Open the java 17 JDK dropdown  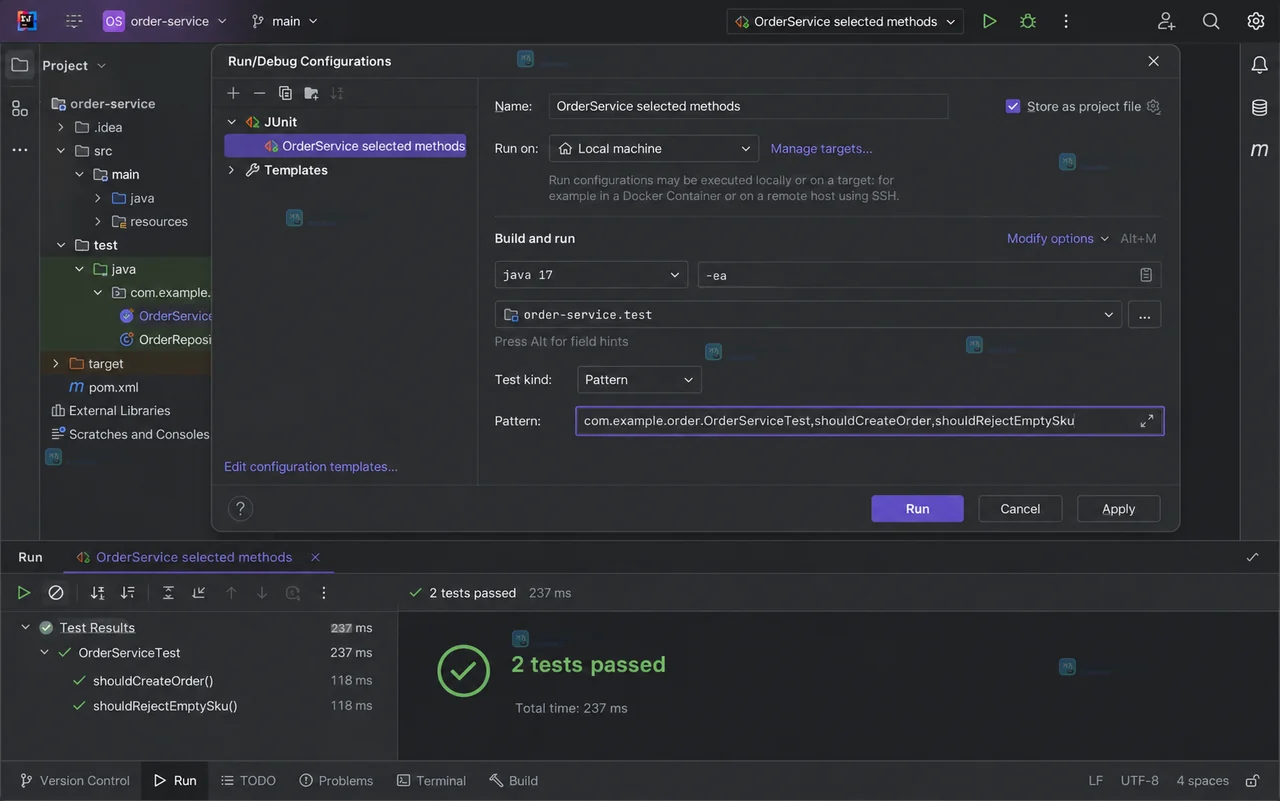pos(591,275)
